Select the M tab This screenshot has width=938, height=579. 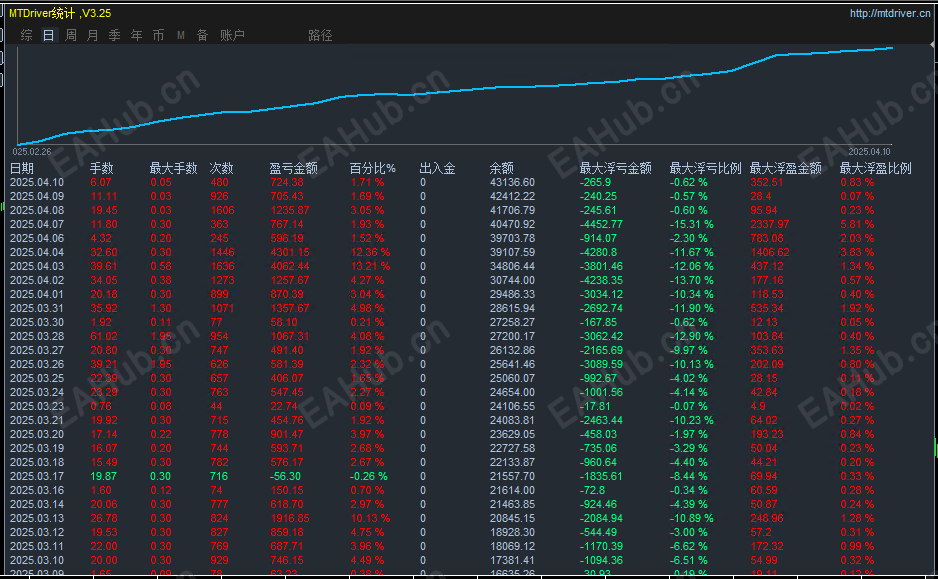click(x=181, y=35)
